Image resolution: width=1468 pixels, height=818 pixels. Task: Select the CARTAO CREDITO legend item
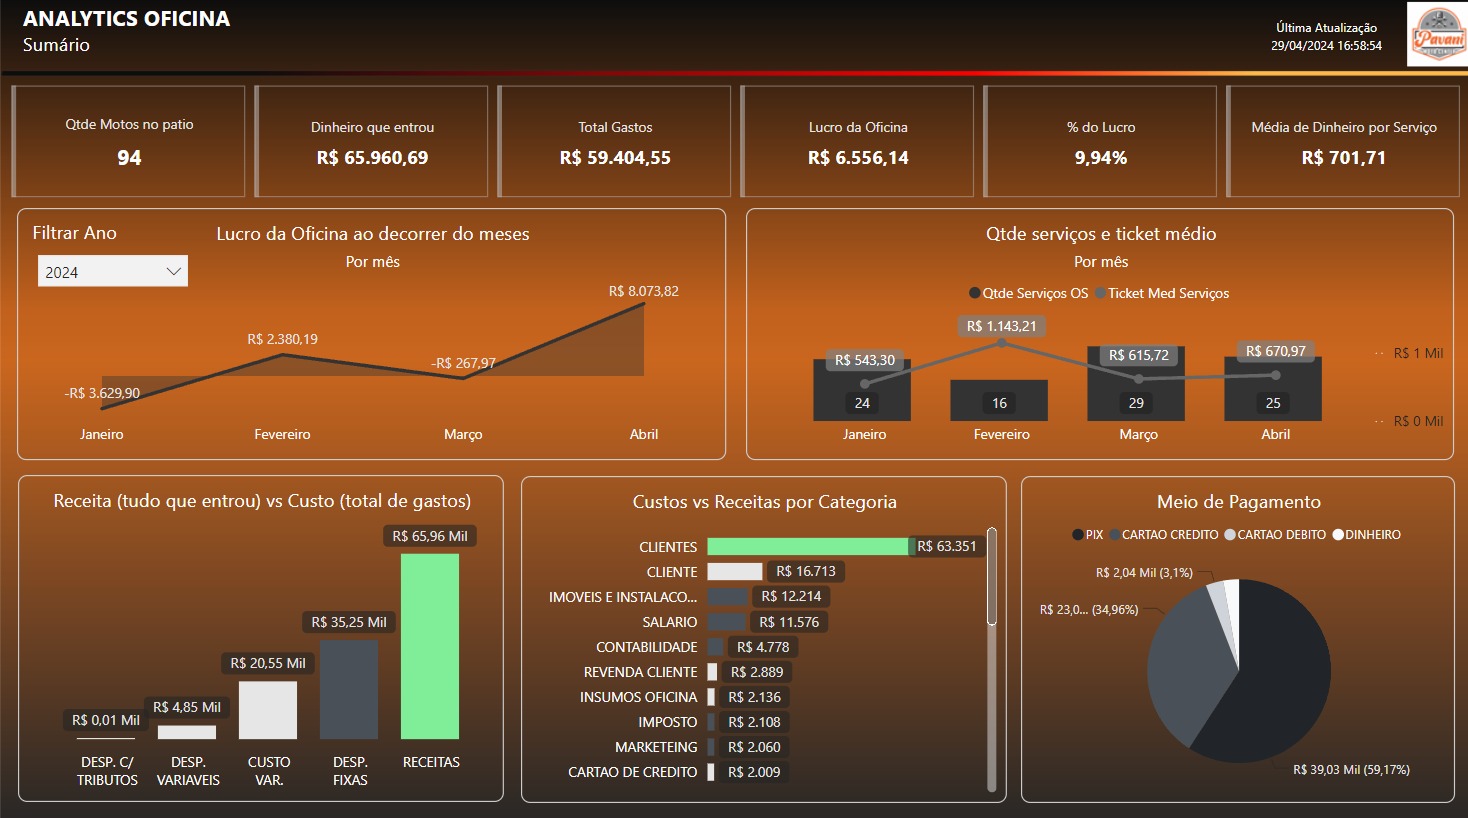point(1163,535)
